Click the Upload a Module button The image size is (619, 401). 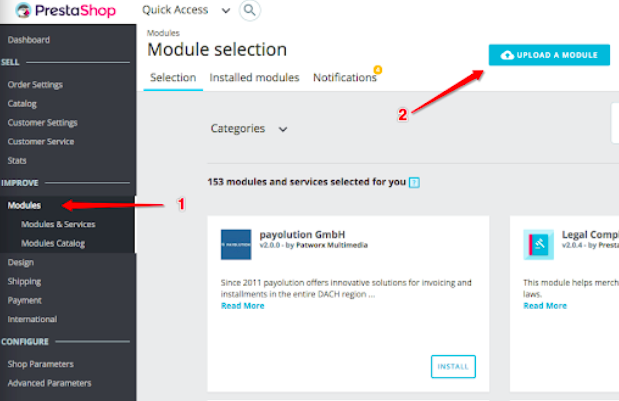pos(549,55)
